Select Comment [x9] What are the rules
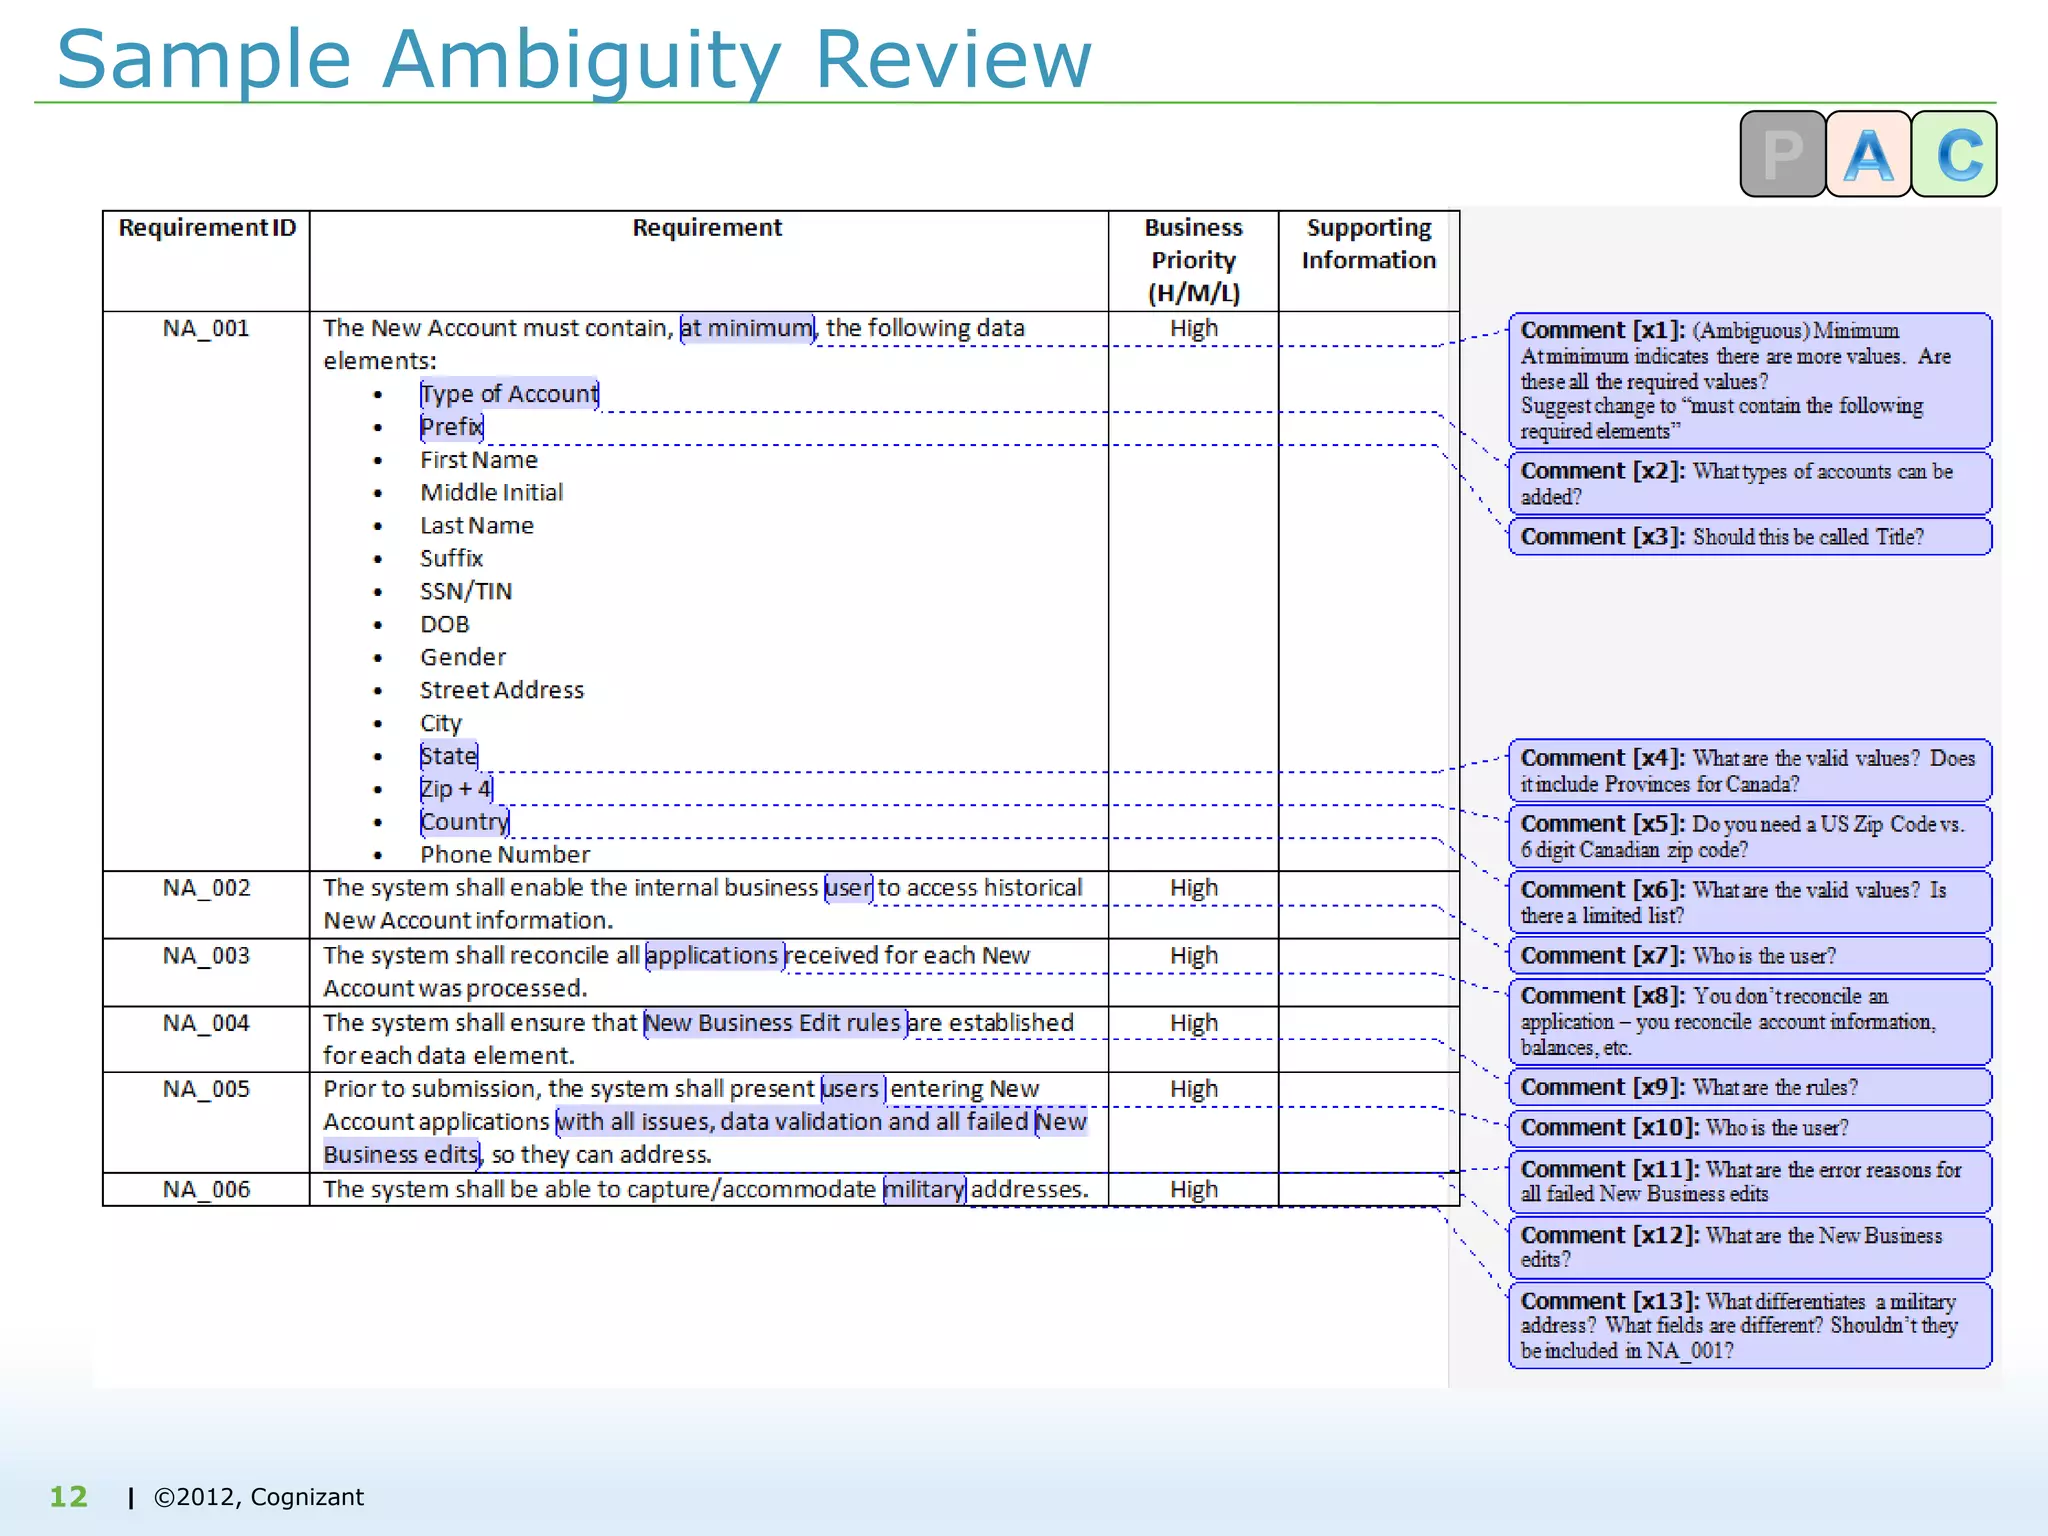This screenshot has width=2048, height=1536. click(x=1750, y=1087)
